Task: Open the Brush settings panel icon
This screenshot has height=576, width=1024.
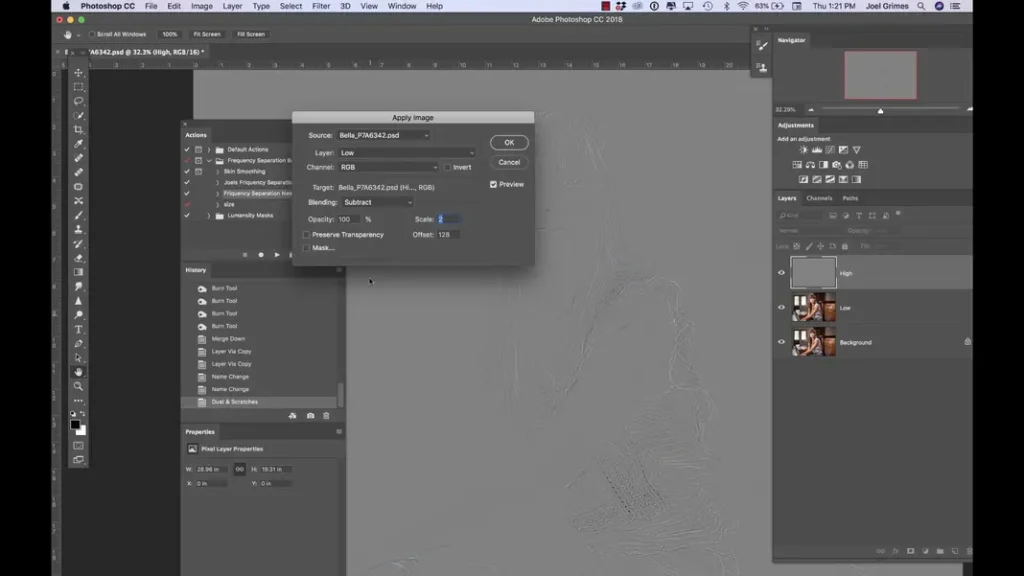Action: pyautogui.click(x=762, y=45)
